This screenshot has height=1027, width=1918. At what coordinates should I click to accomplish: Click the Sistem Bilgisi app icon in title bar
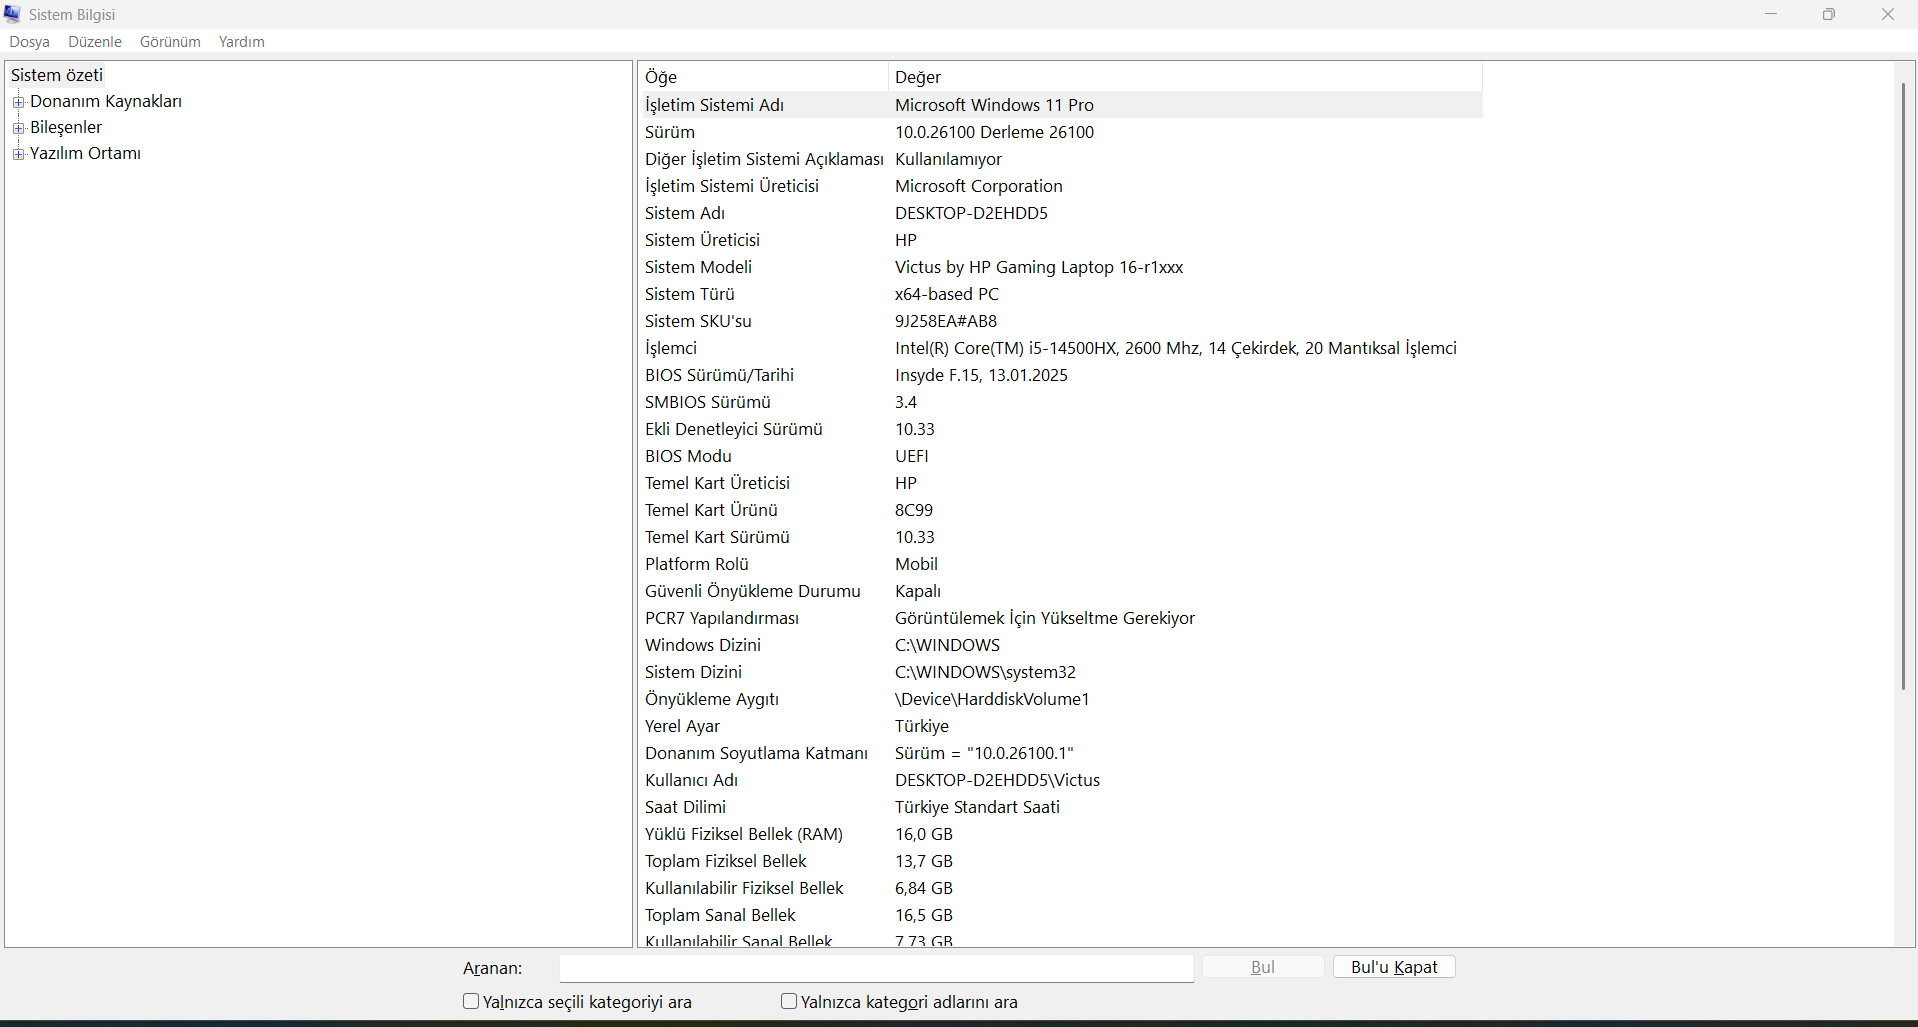coord(13,14)
